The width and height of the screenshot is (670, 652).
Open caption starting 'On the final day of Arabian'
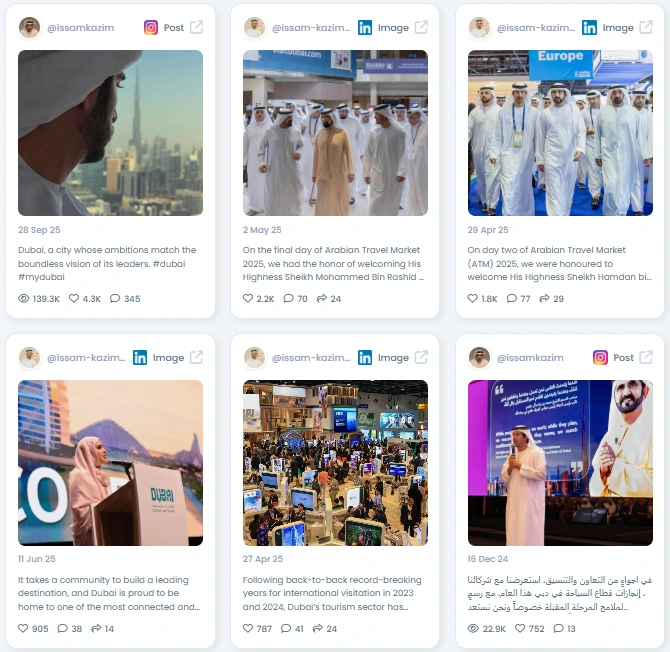(x=333, y=263)
